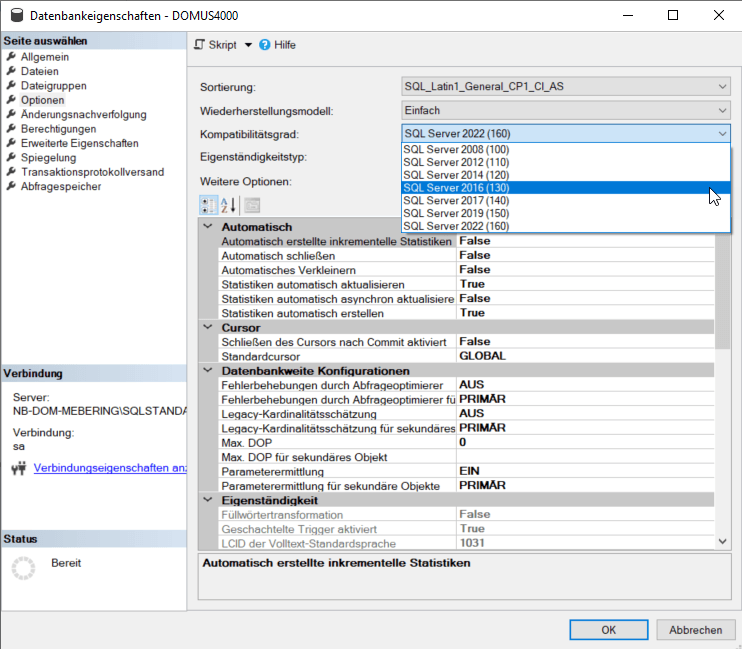Select the Dateien page
Screen dimensions: 742x649
39,71
